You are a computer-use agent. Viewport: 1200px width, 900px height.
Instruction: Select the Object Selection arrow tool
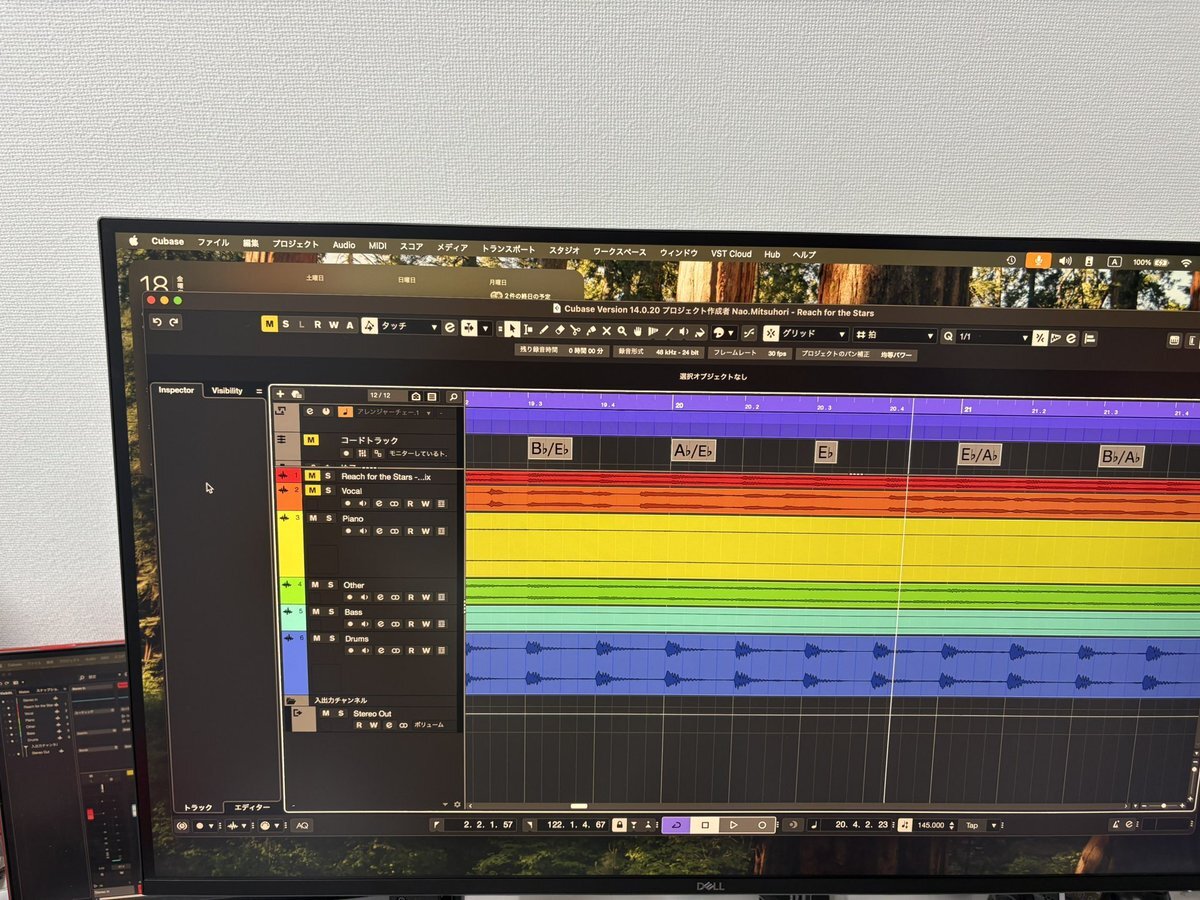point(513,329)
